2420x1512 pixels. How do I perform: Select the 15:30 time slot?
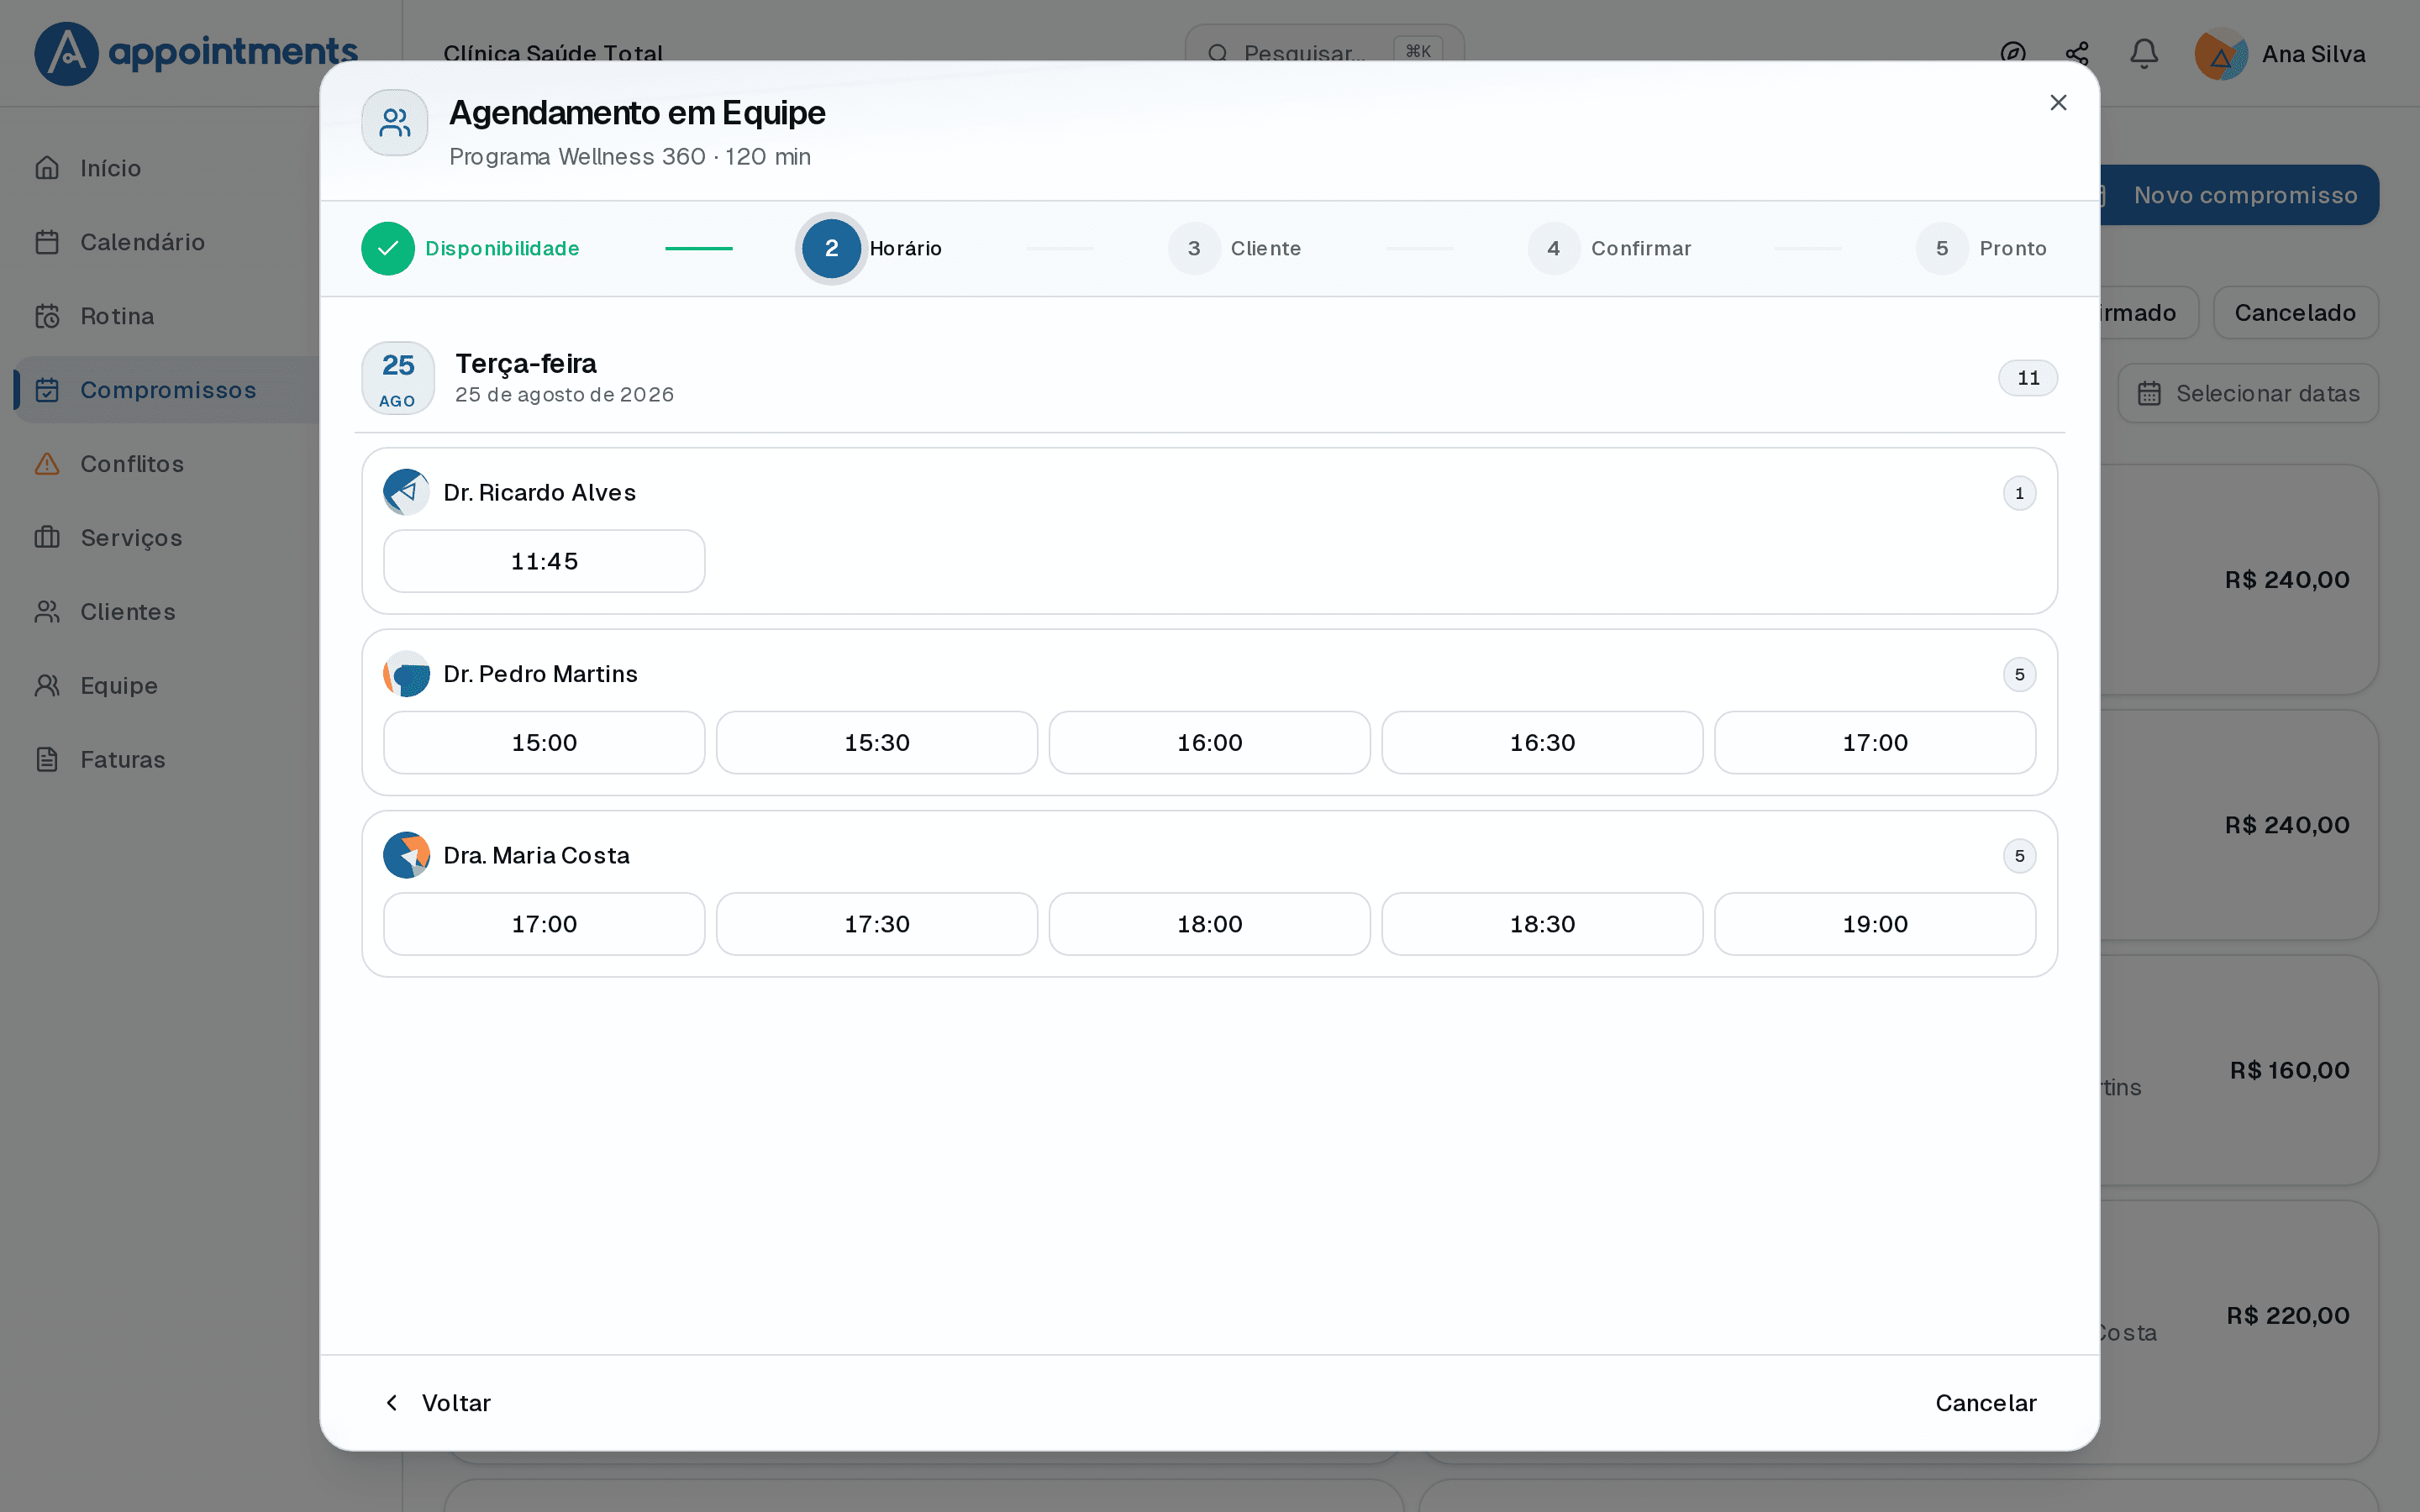[877, 743]
